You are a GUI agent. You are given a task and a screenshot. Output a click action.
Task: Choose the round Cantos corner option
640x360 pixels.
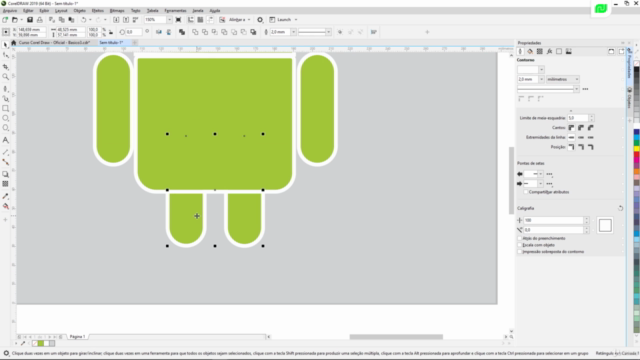point(581,128)
